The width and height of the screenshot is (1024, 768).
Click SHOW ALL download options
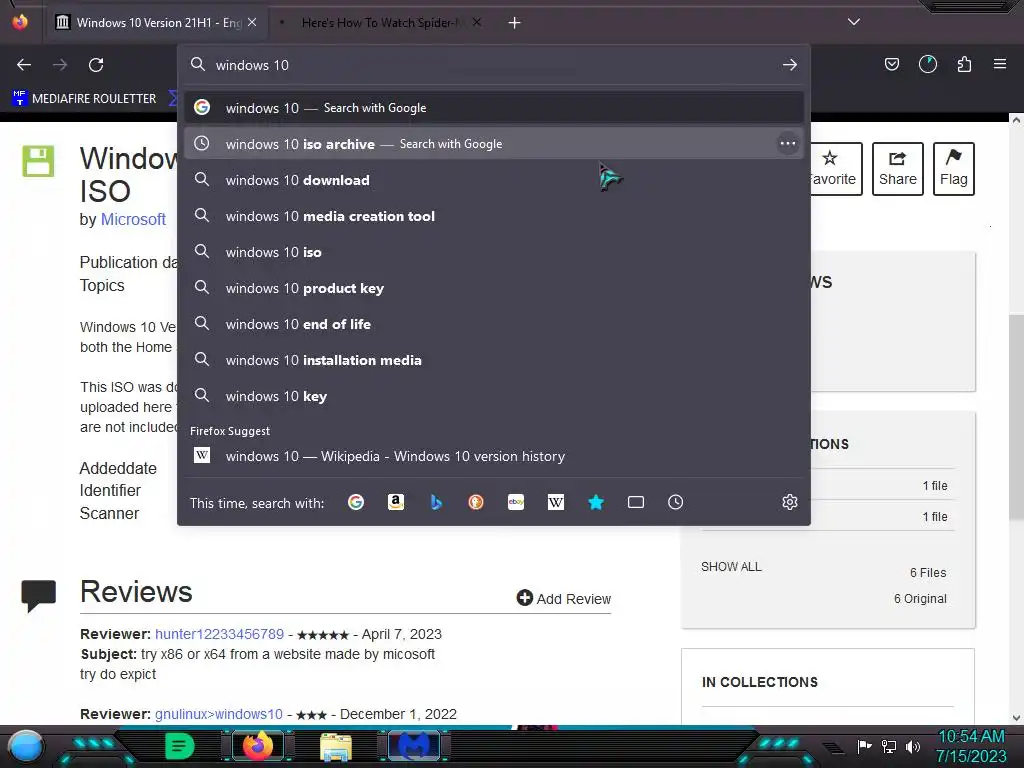click(x=731, y=566)
